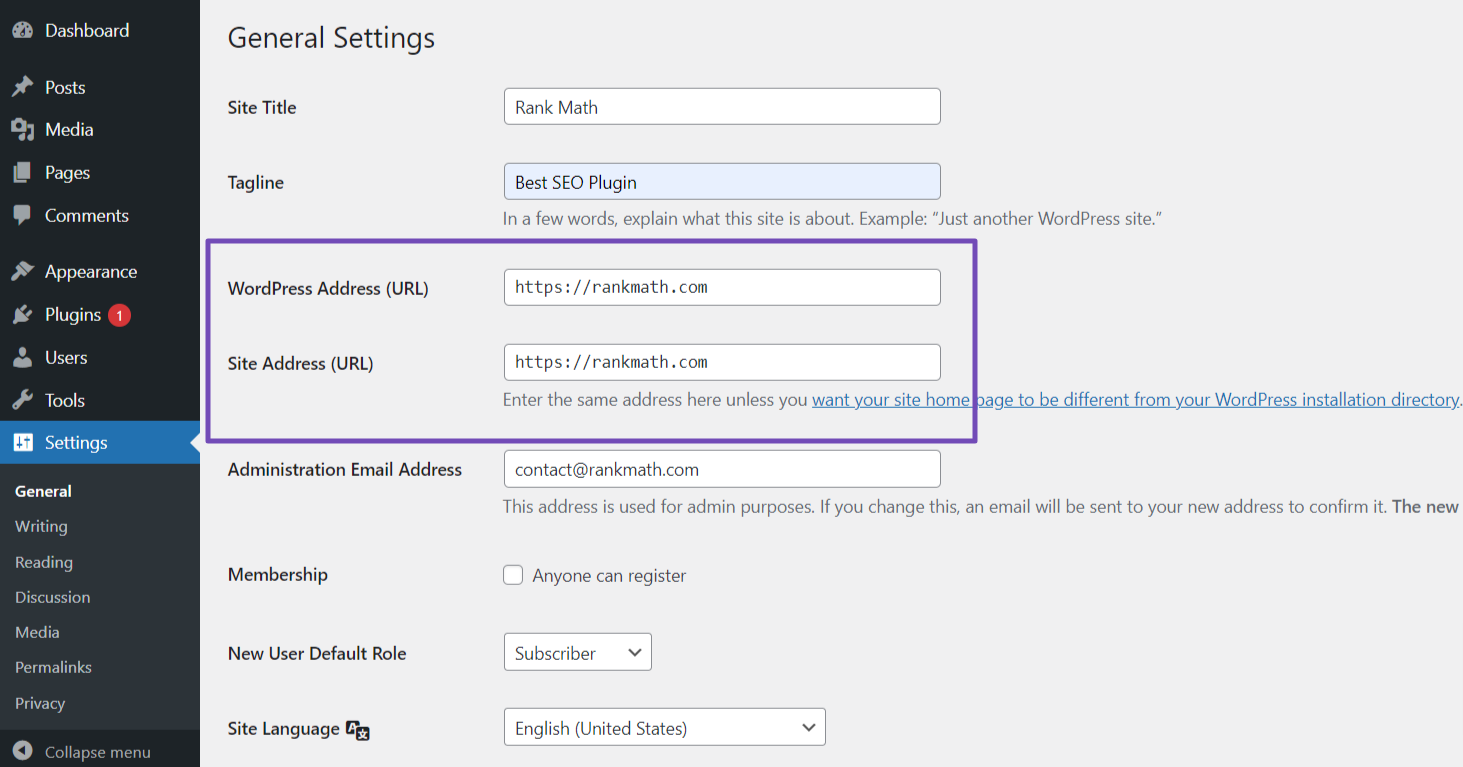Focus the Administration Email Address field
The height and width of the screenshot is (767, 1463).
tap(722, 469)
